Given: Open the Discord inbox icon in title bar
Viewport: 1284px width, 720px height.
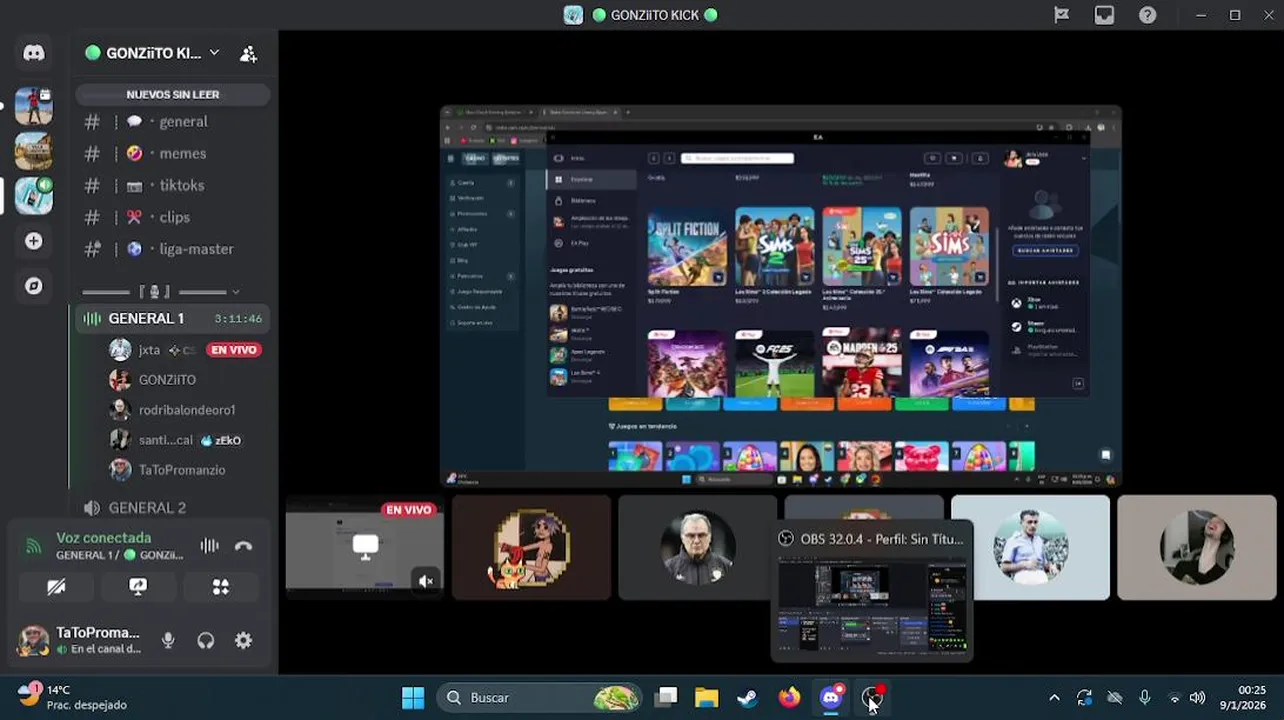Looking at the screenshot, I should [1104, 15].
